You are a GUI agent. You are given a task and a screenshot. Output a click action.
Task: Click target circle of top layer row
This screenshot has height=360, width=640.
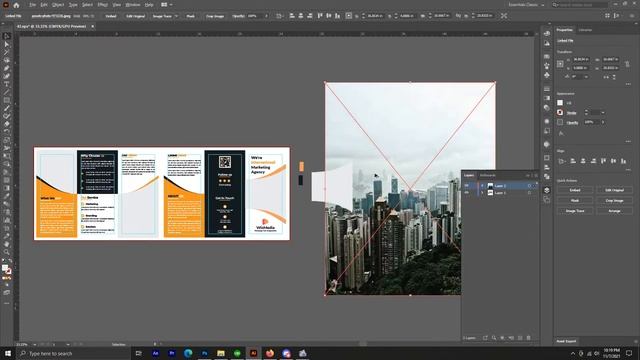pos(529,186)
